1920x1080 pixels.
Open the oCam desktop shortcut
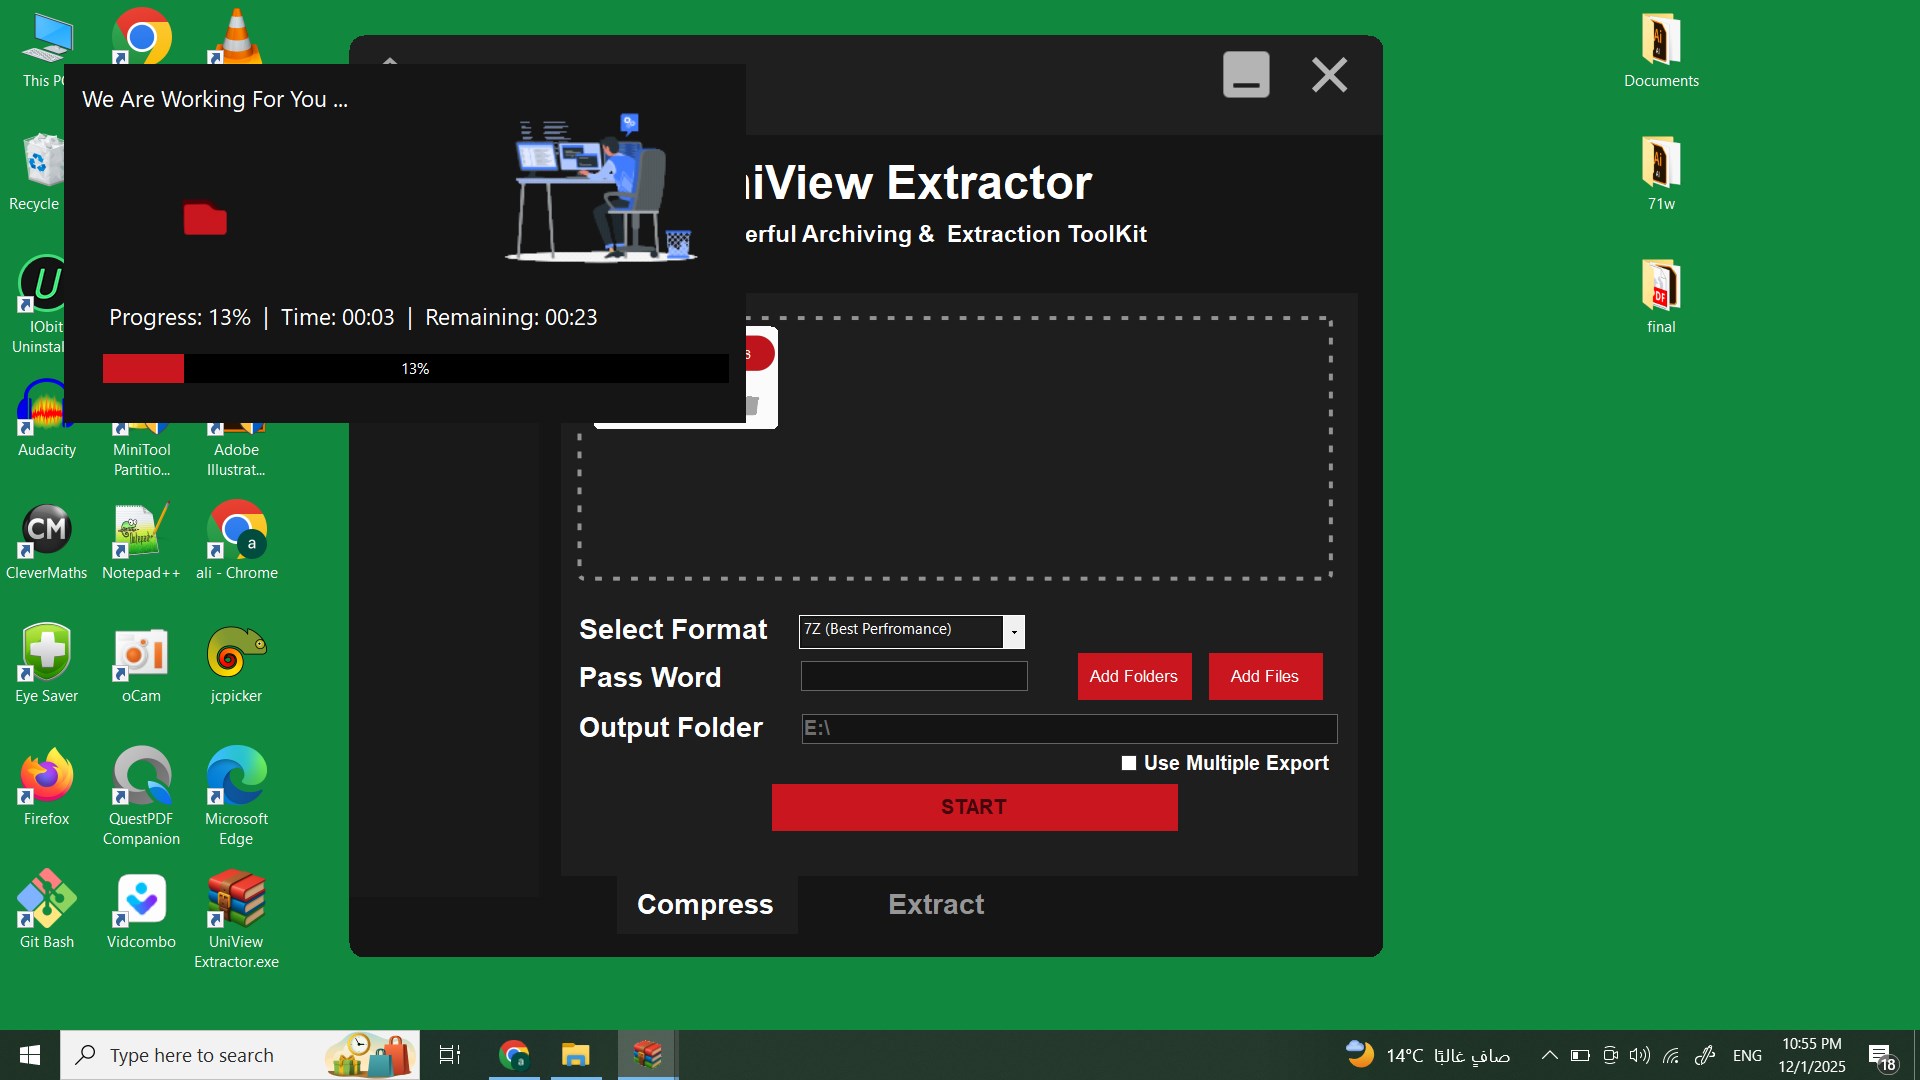coord(141,654)
